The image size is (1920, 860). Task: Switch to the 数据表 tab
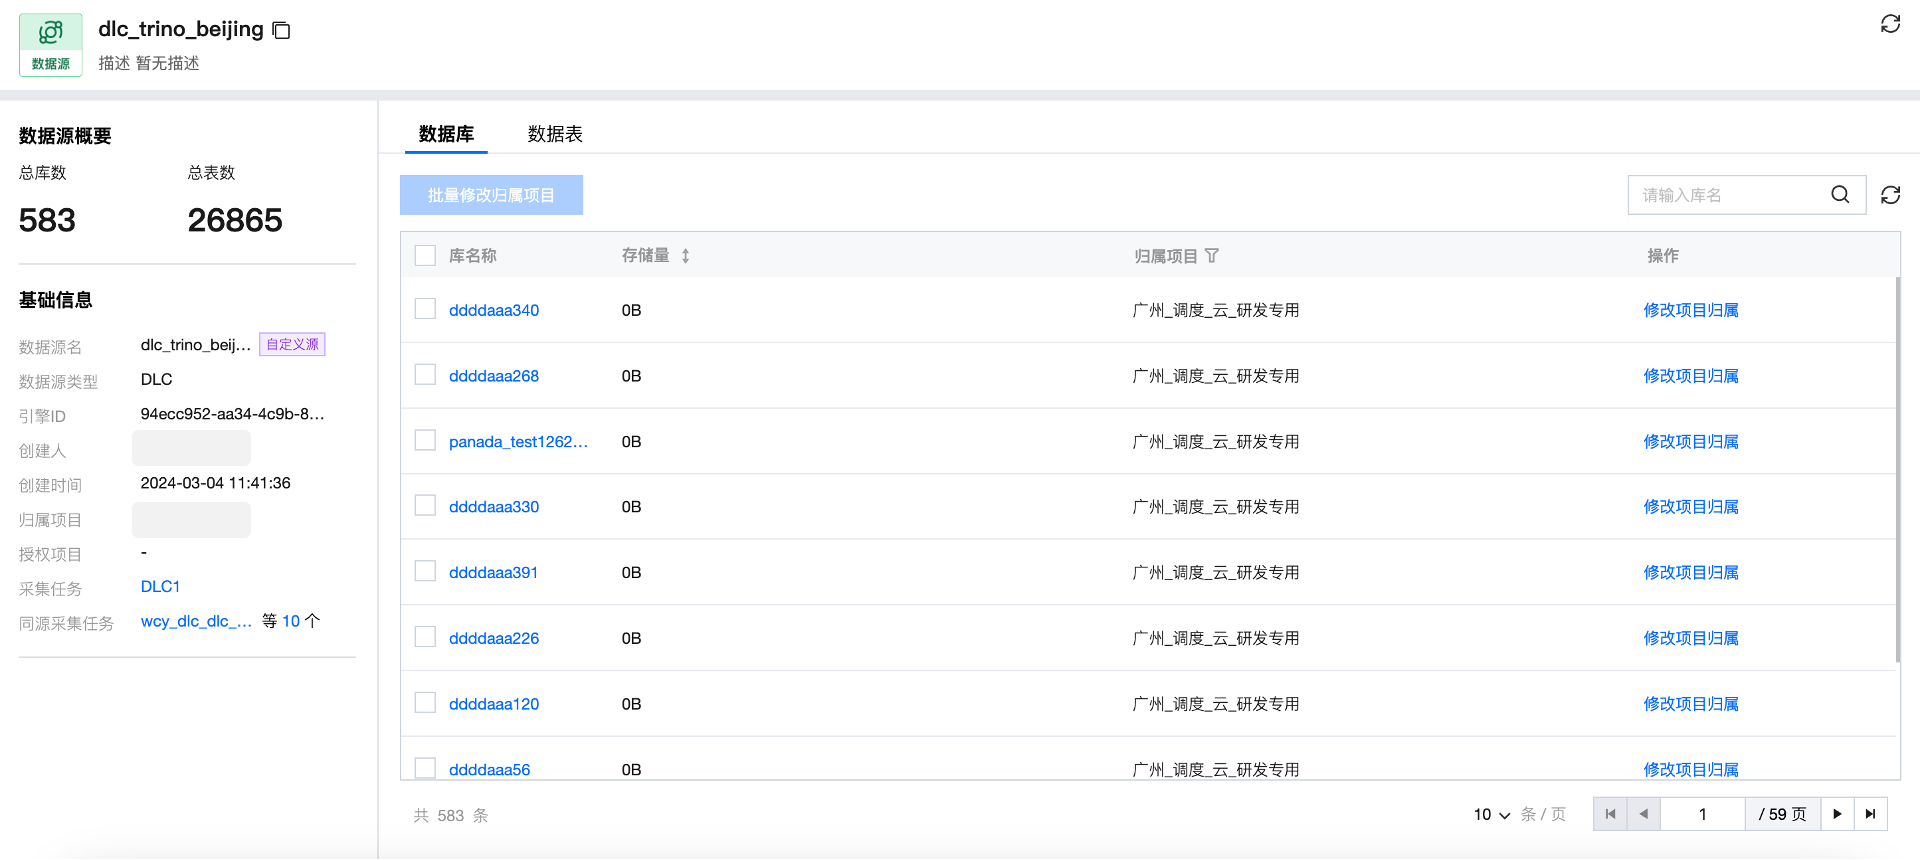pyautogui.click(x=555, y=134)
